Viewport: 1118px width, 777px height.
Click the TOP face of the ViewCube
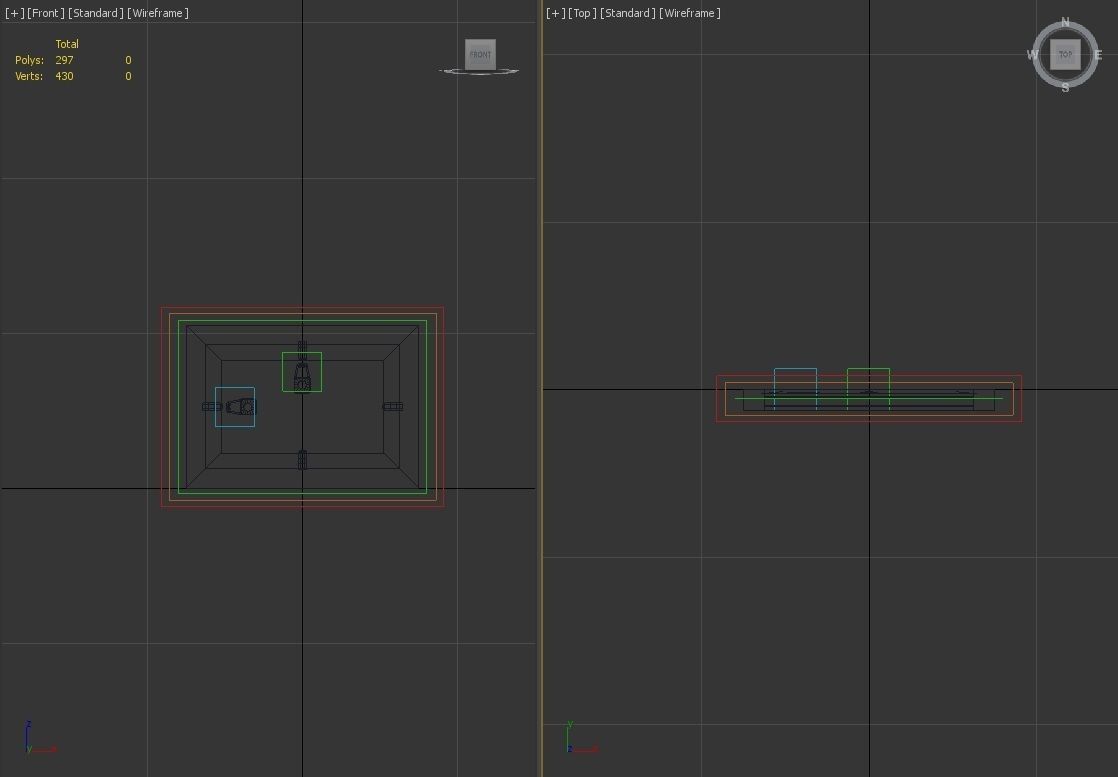click(1065, 54)
